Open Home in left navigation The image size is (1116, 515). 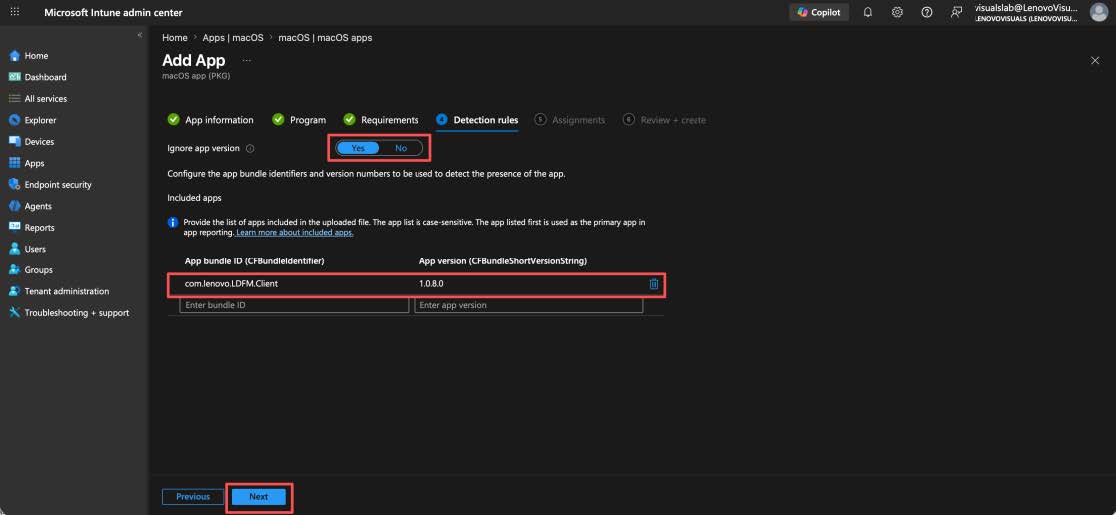click(x=36, y=55)
